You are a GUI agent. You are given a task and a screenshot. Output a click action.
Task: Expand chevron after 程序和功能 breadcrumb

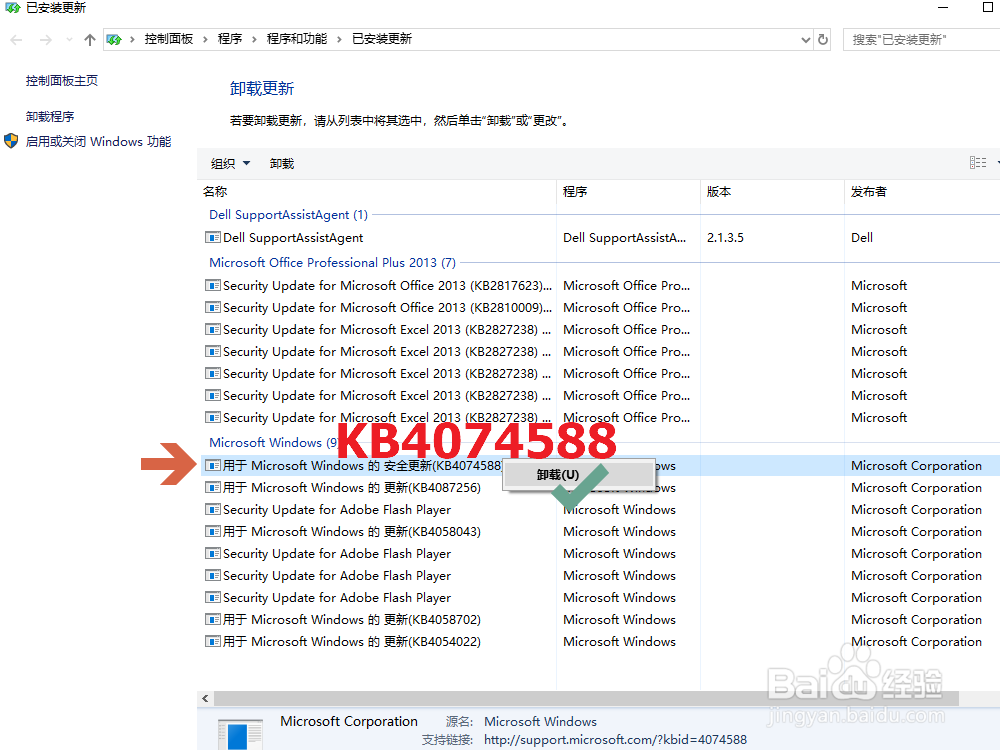click(x=339, y=40)
